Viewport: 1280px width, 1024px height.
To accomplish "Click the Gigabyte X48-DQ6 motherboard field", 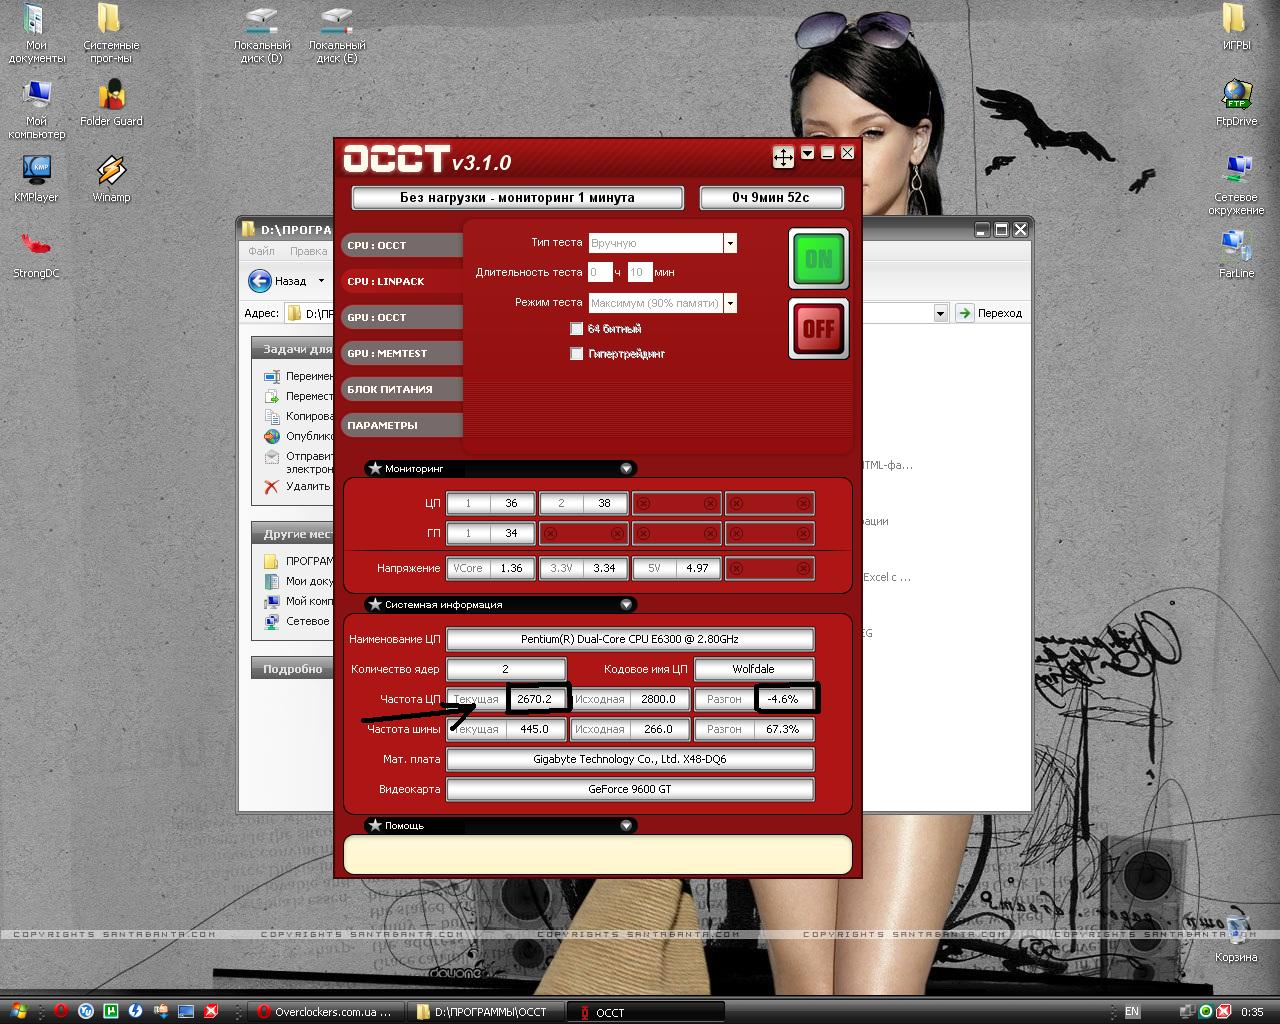I will (630, 759).
